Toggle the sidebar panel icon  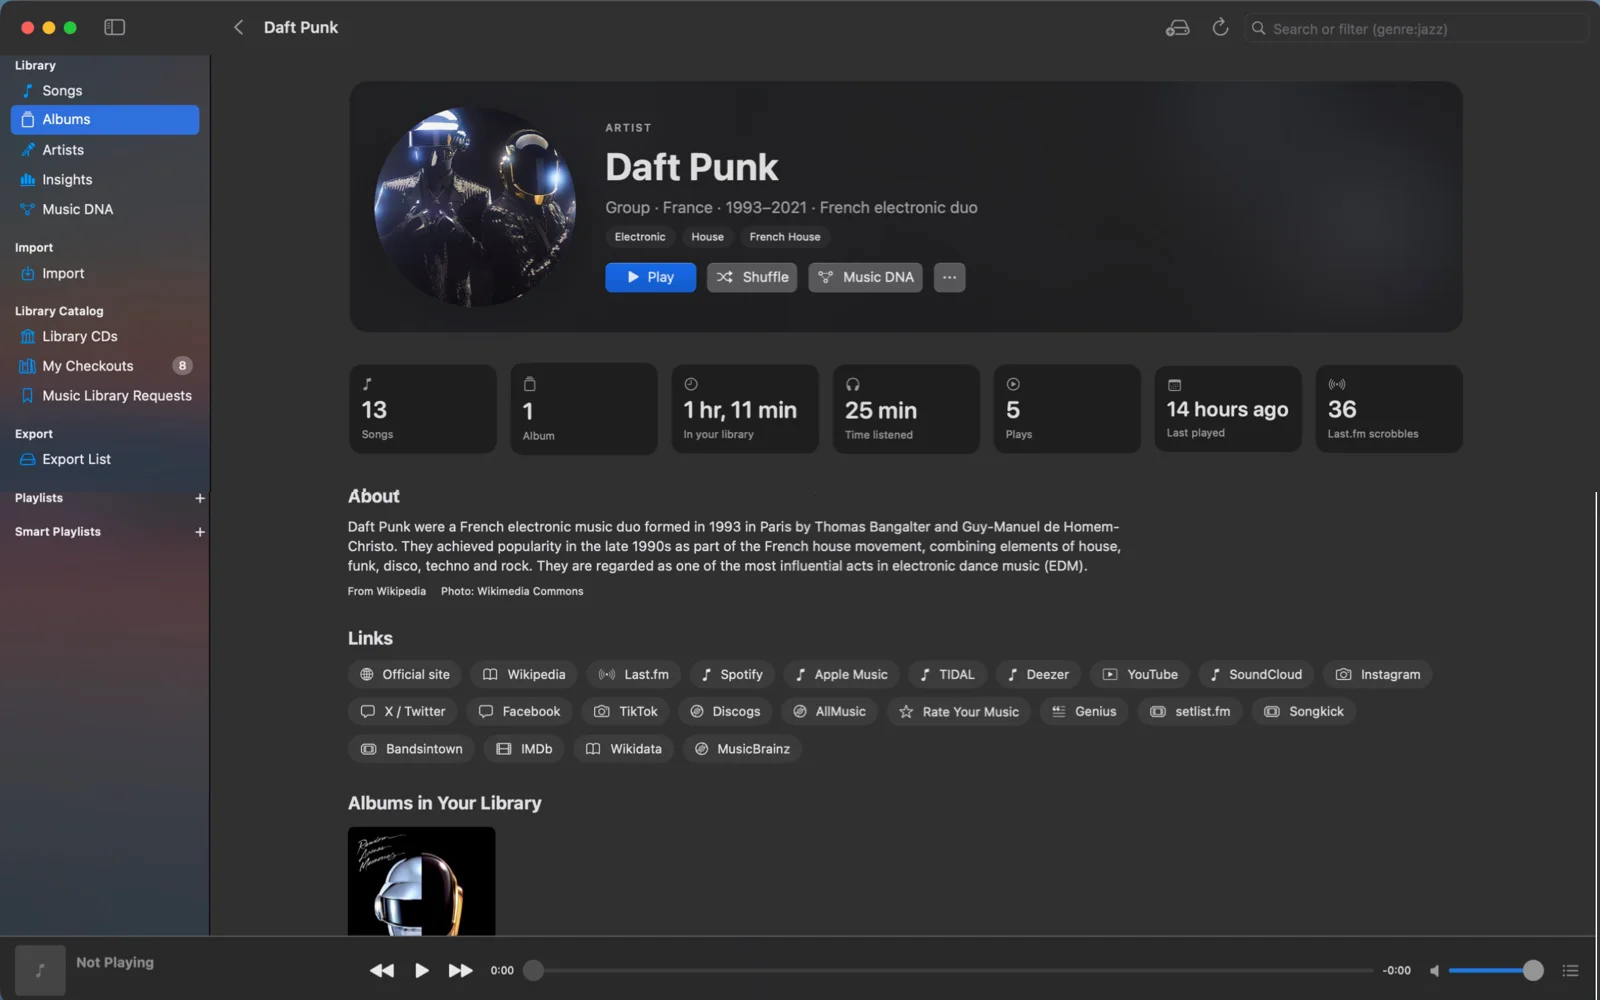point(115,27)
